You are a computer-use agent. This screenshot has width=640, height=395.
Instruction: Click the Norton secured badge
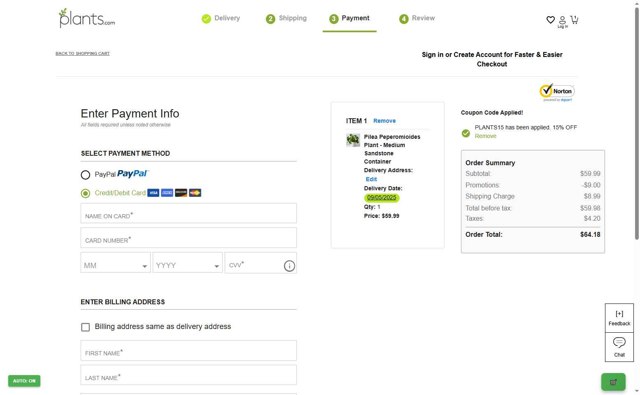(x=557, y=92)
